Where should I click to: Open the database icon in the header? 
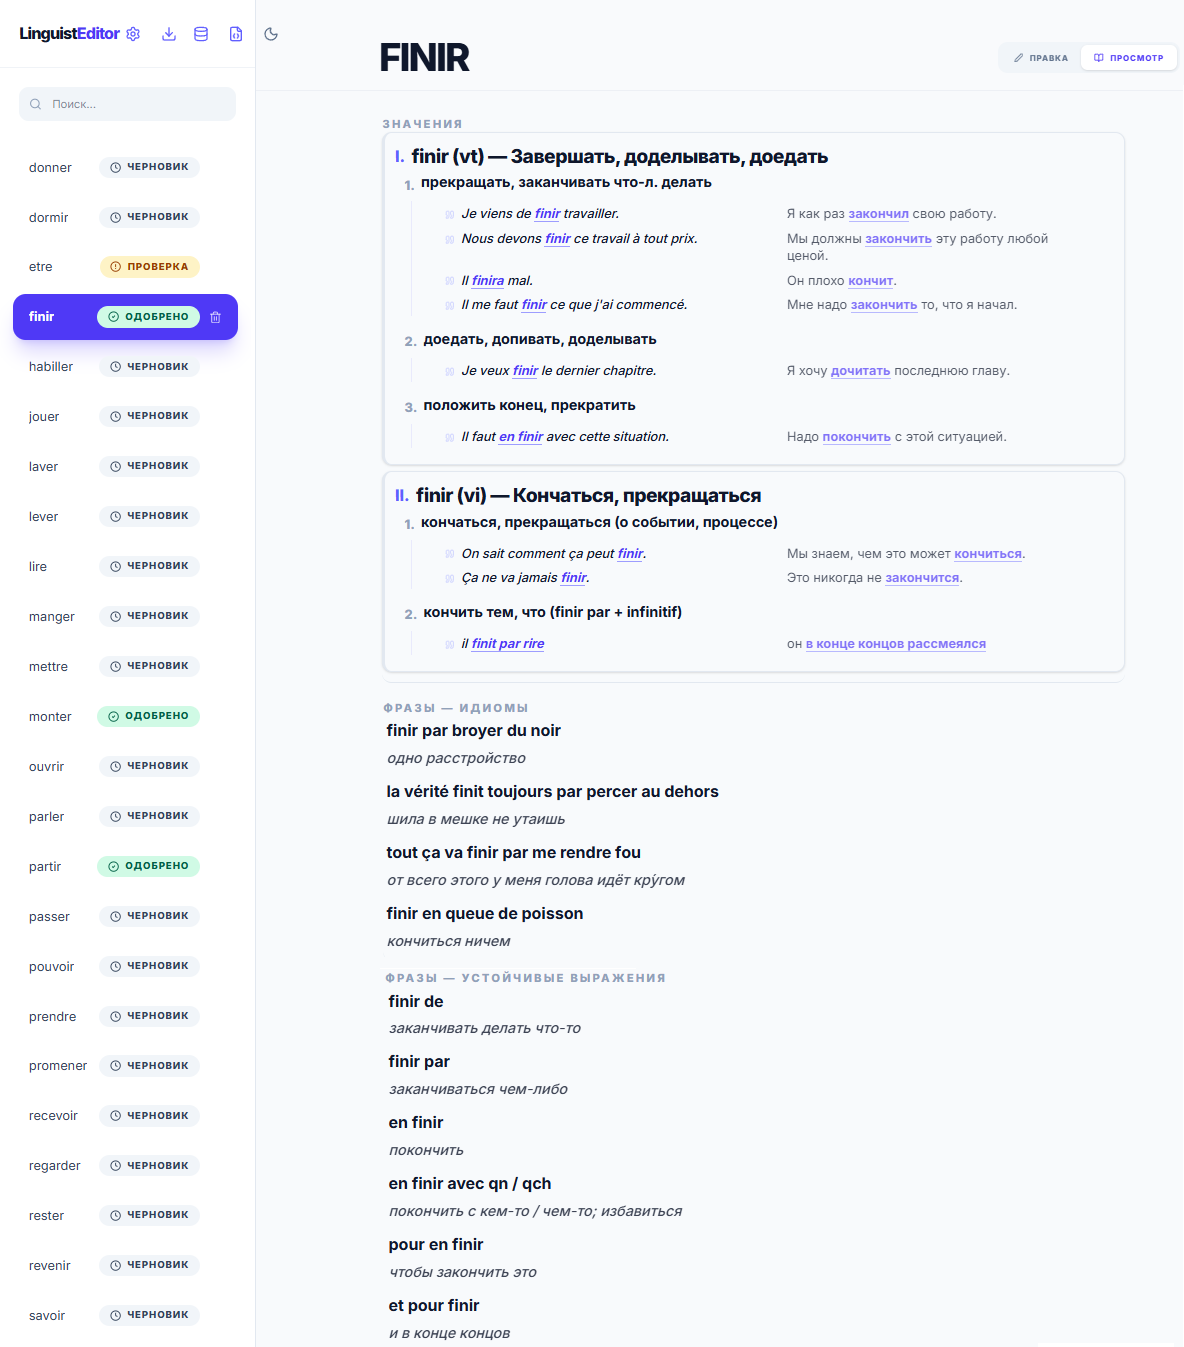201,34
